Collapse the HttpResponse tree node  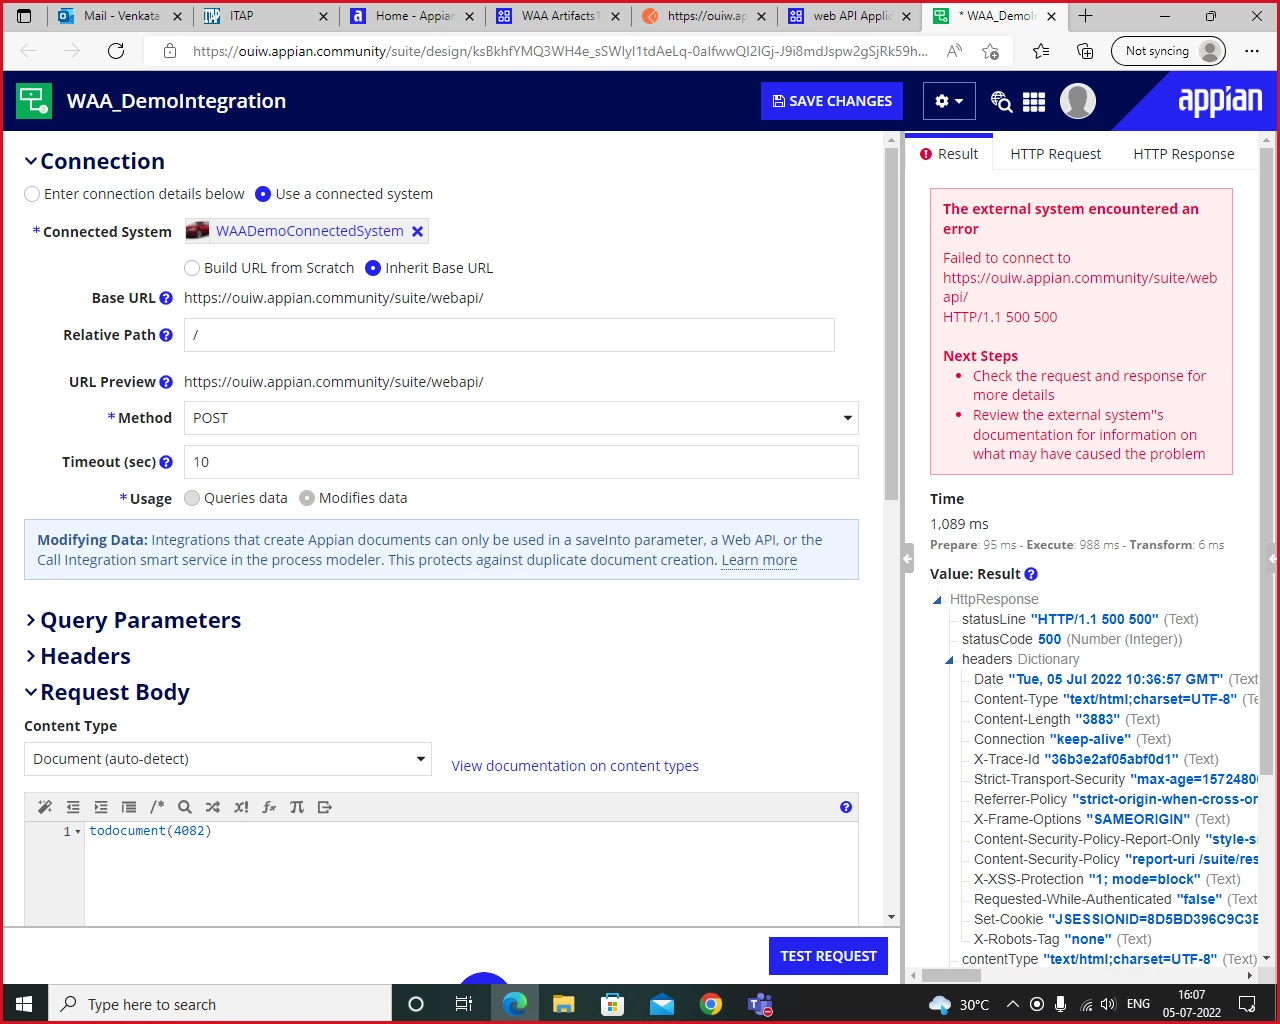point(937,600)
